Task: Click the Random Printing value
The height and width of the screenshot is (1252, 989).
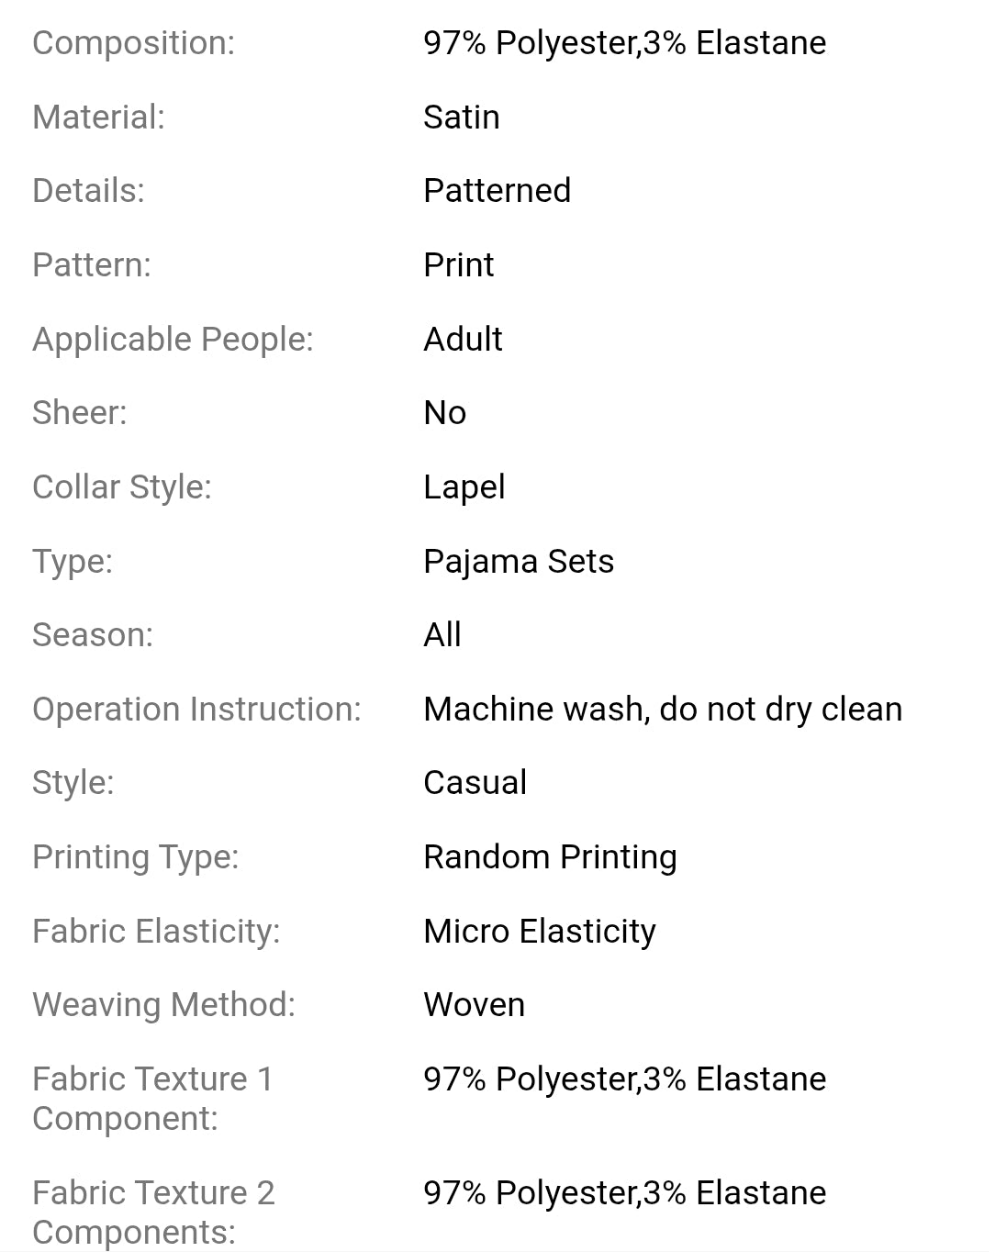Action: [550, 857]
